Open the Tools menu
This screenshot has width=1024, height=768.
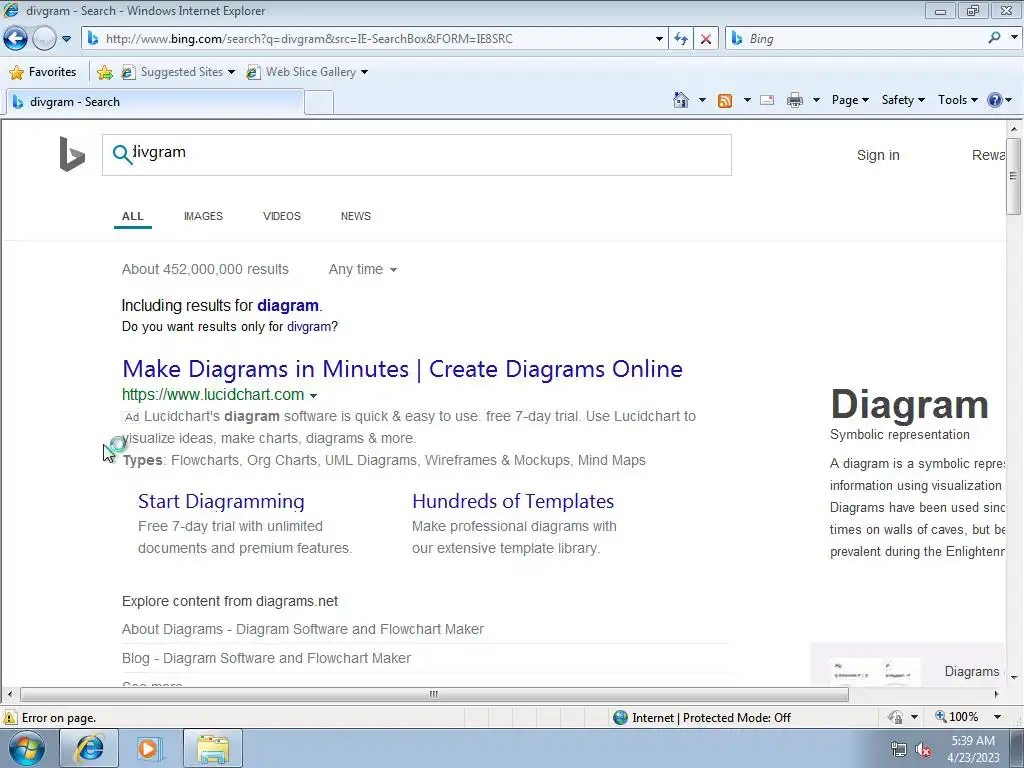pyautogui.click(x=957, y=100)
